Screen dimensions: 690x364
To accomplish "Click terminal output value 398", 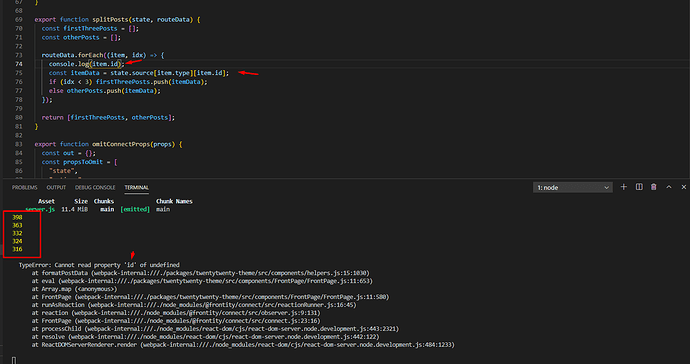I will [x=17, y=217].
